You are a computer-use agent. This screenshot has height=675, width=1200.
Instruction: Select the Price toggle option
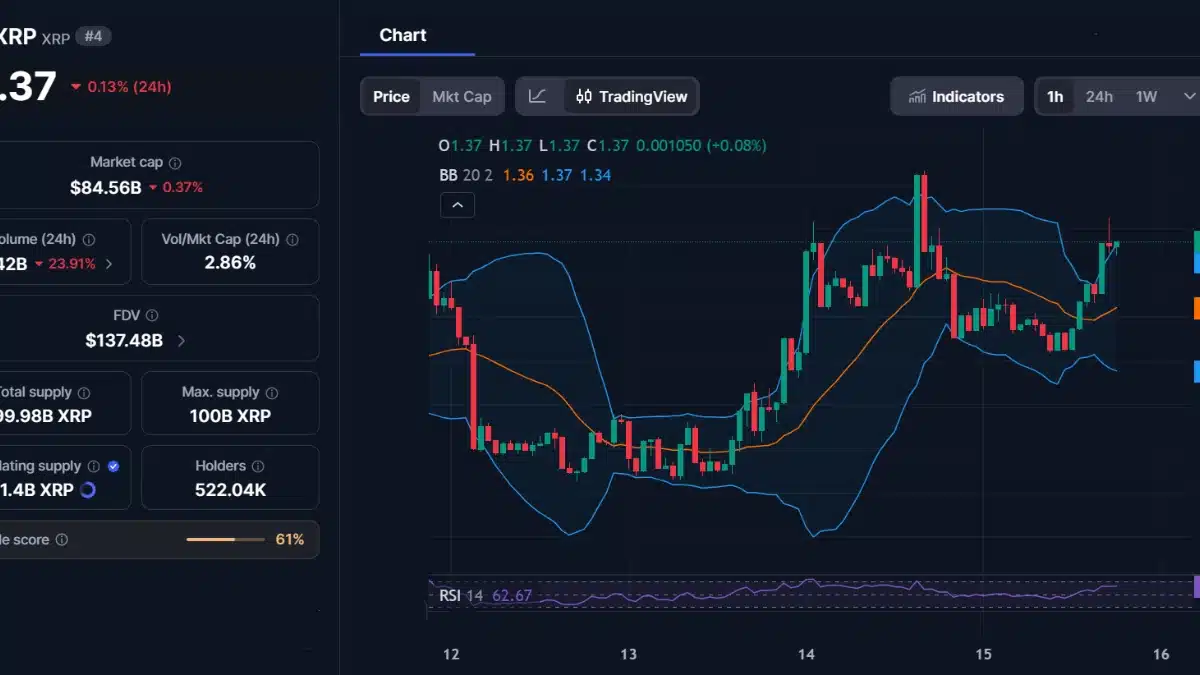[390, 96]
